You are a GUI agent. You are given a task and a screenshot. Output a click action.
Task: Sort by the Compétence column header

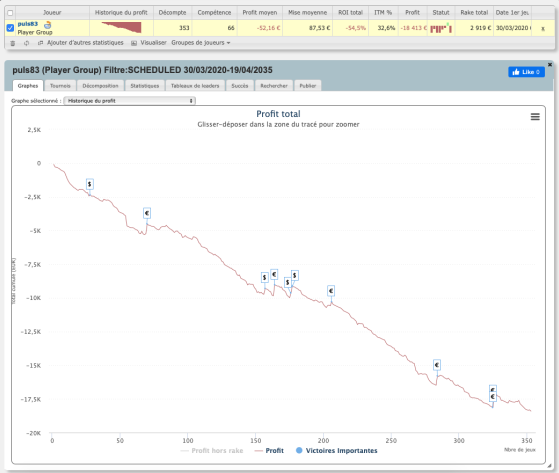[x=214, y=12]
